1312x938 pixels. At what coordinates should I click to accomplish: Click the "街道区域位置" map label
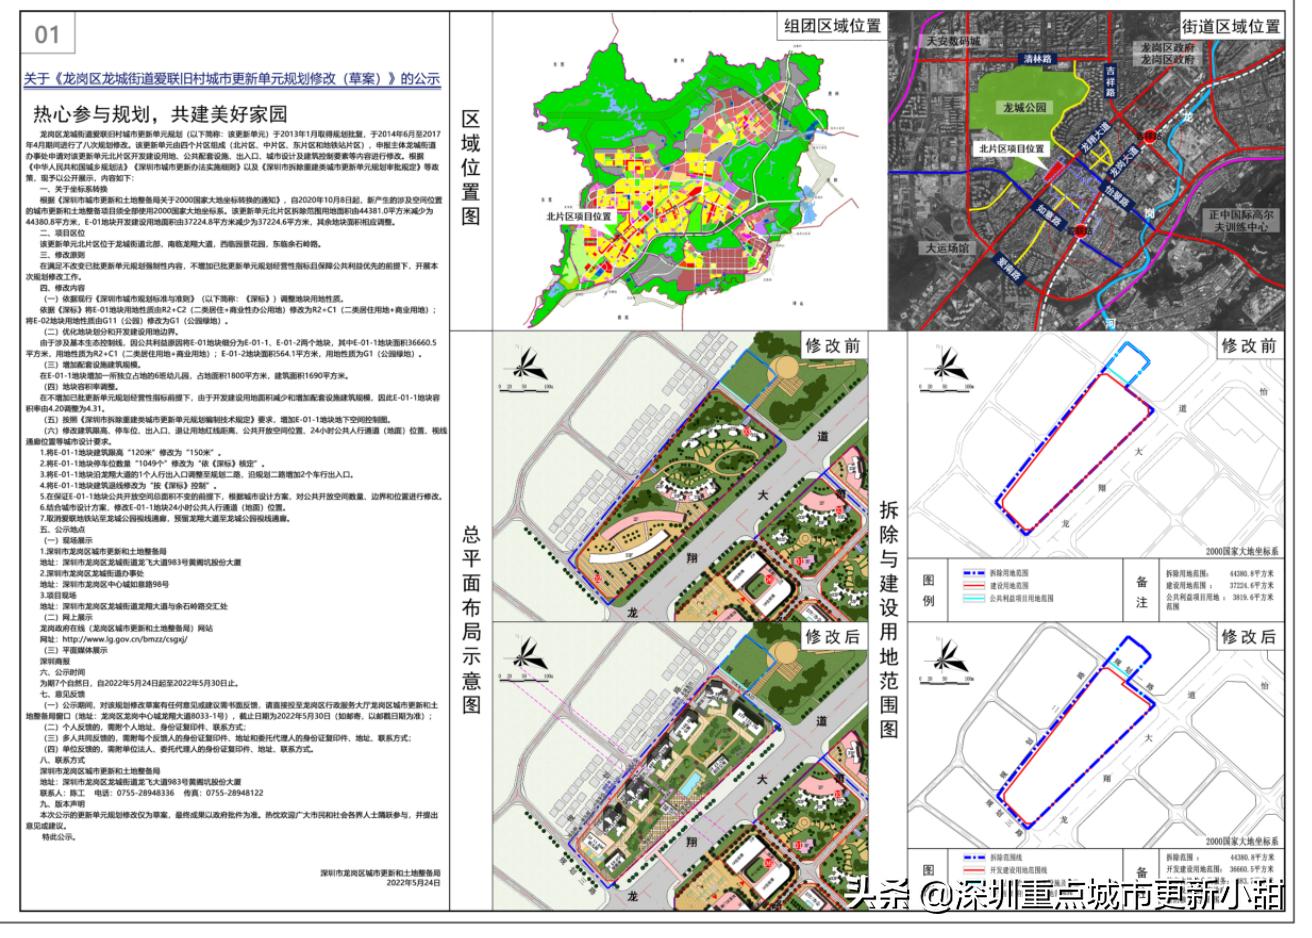1231,27
